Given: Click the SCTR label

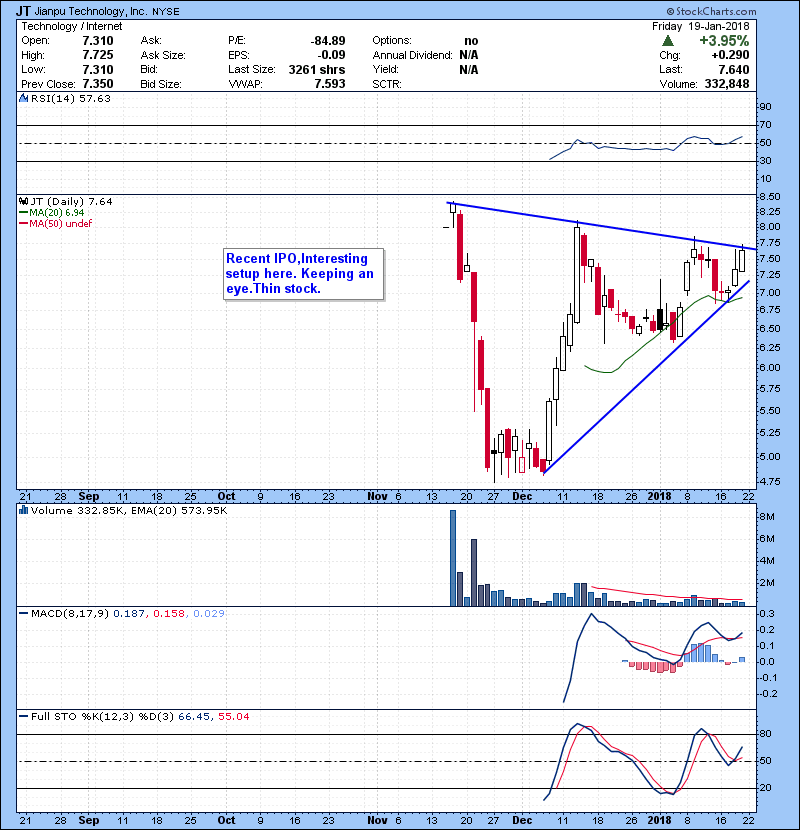Looking at the screenshot, I should coord(387,84).
